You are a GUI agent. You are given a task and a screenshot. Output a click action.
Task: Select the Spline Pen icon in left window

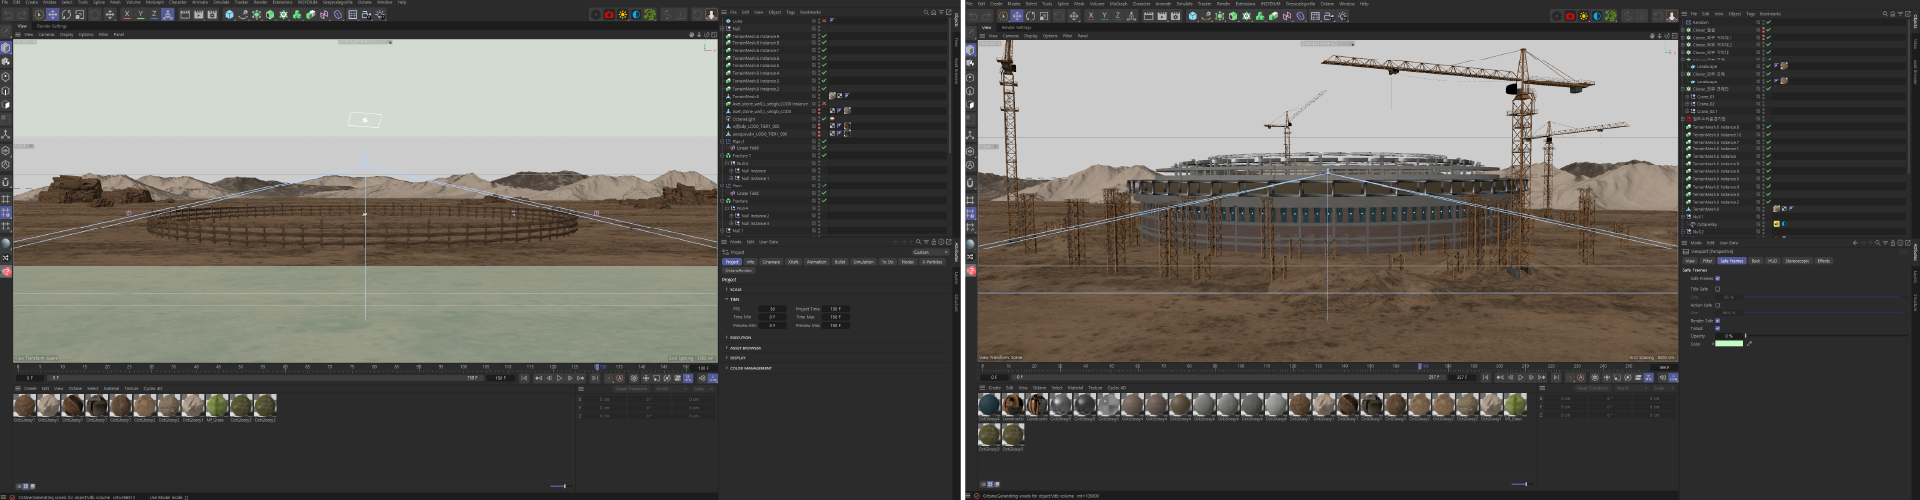243,14
